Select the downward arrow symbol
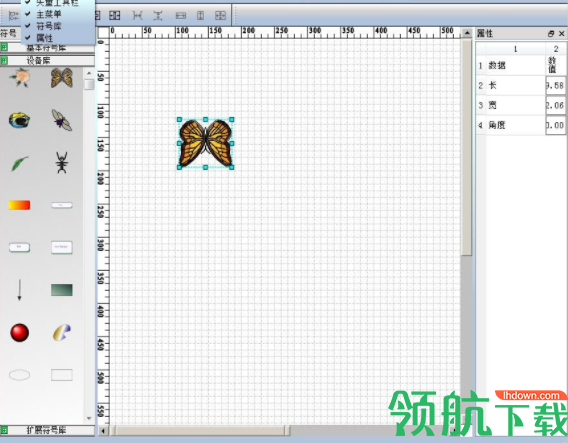The height and width of the screenshot is (443, 568). pyautogui.click(x=20, y=290)
